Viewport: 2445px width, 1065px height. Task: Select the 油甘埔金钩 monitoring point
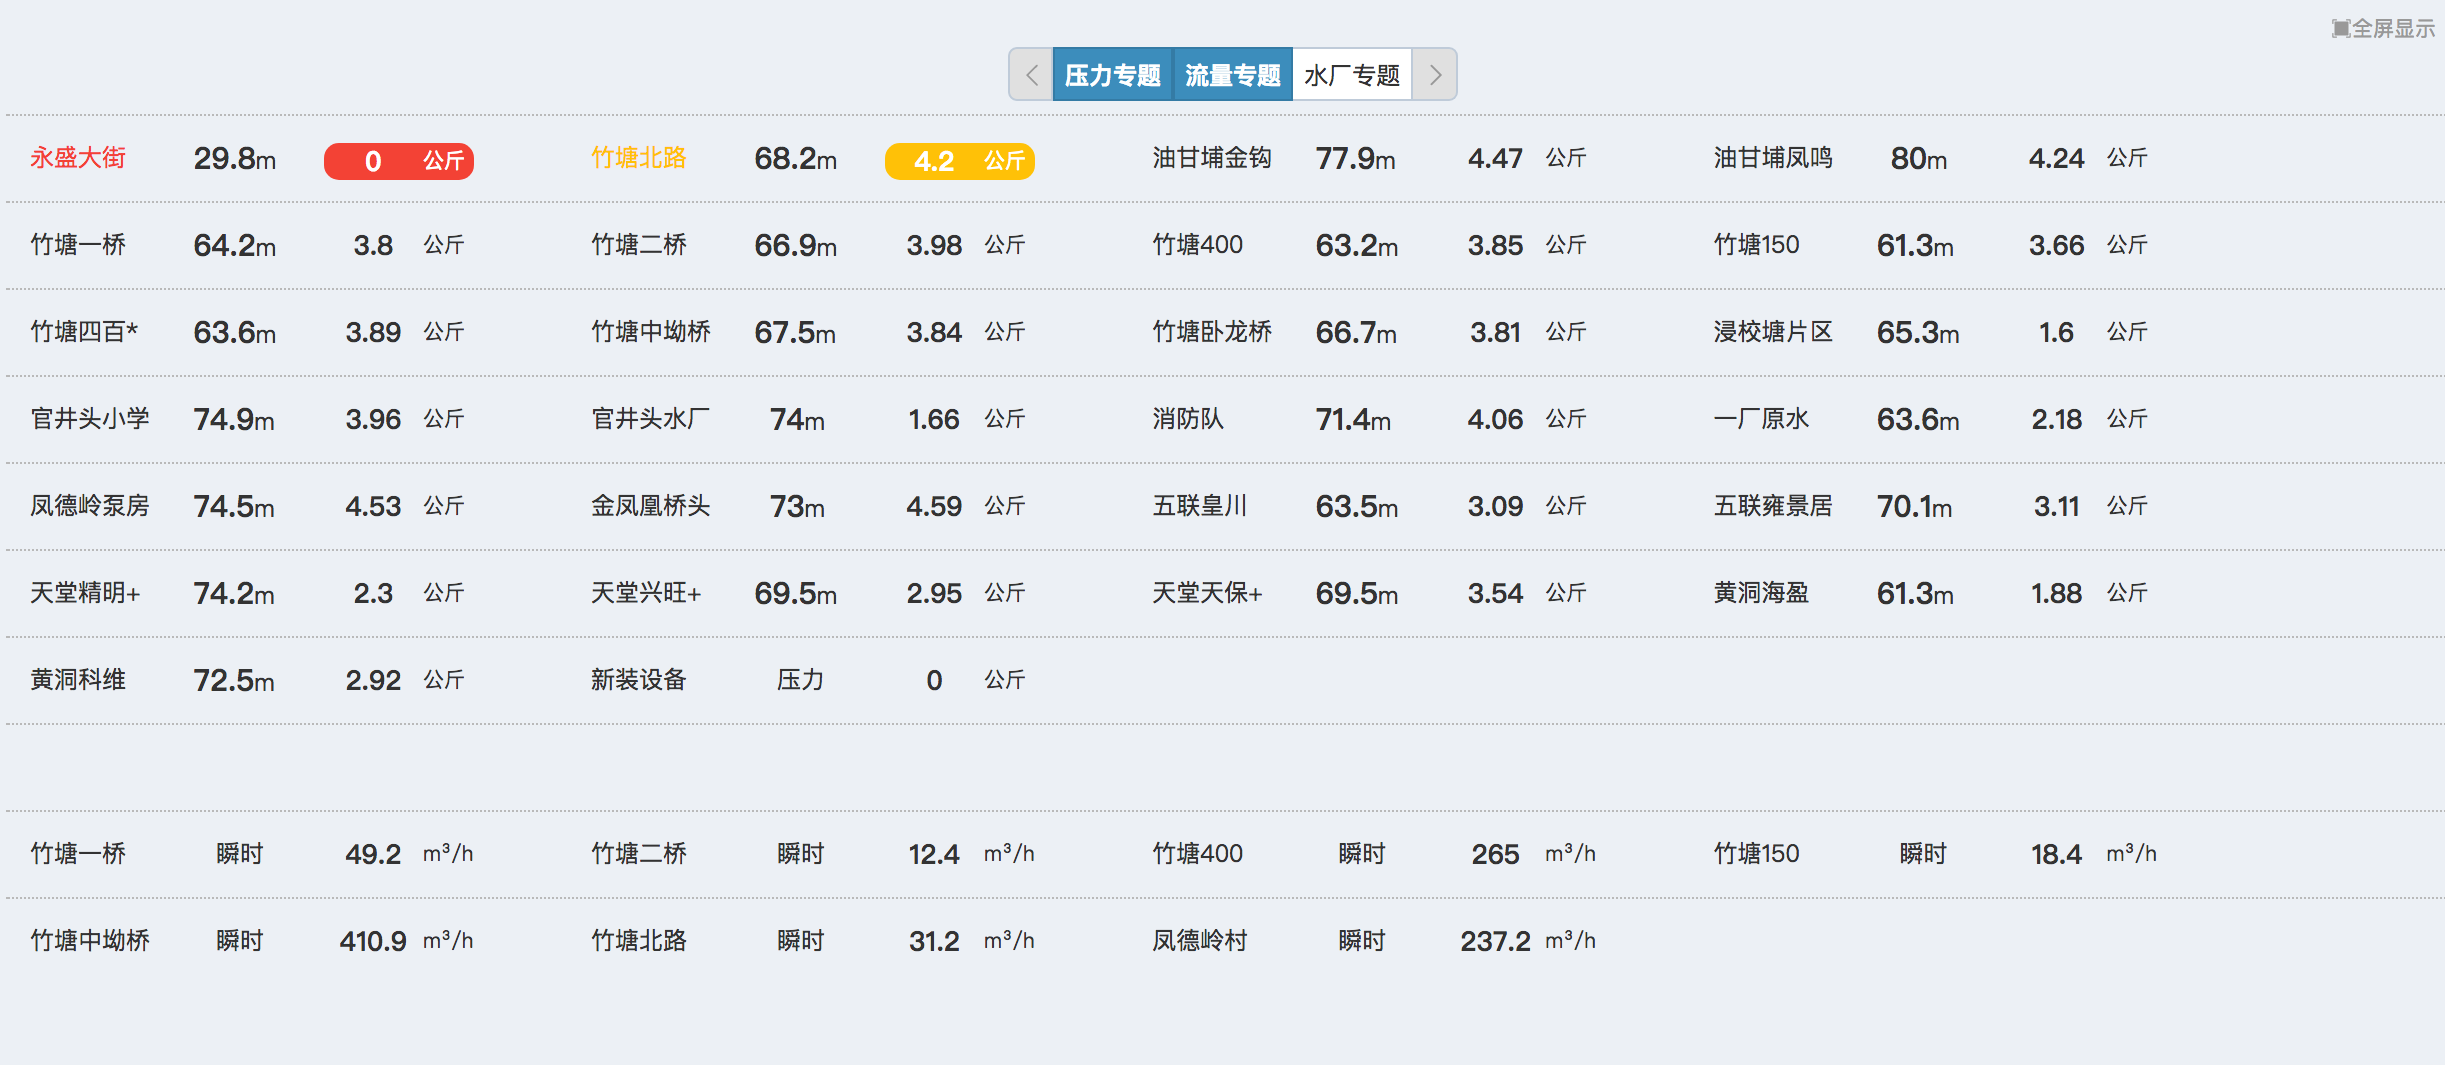(x=1210, y=158)
